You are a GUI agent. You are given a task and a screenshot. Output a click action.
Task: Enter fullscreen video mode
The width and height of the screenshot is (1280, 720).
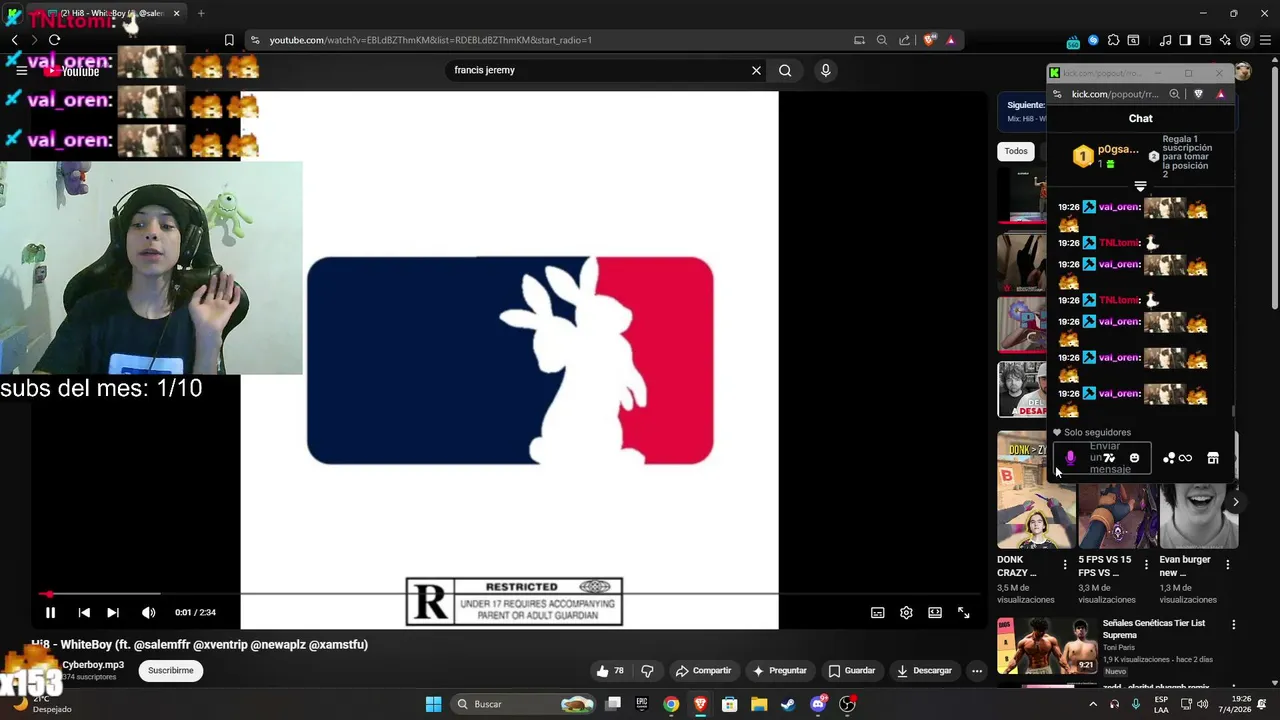pyautogui.click(x=964, y=613)
